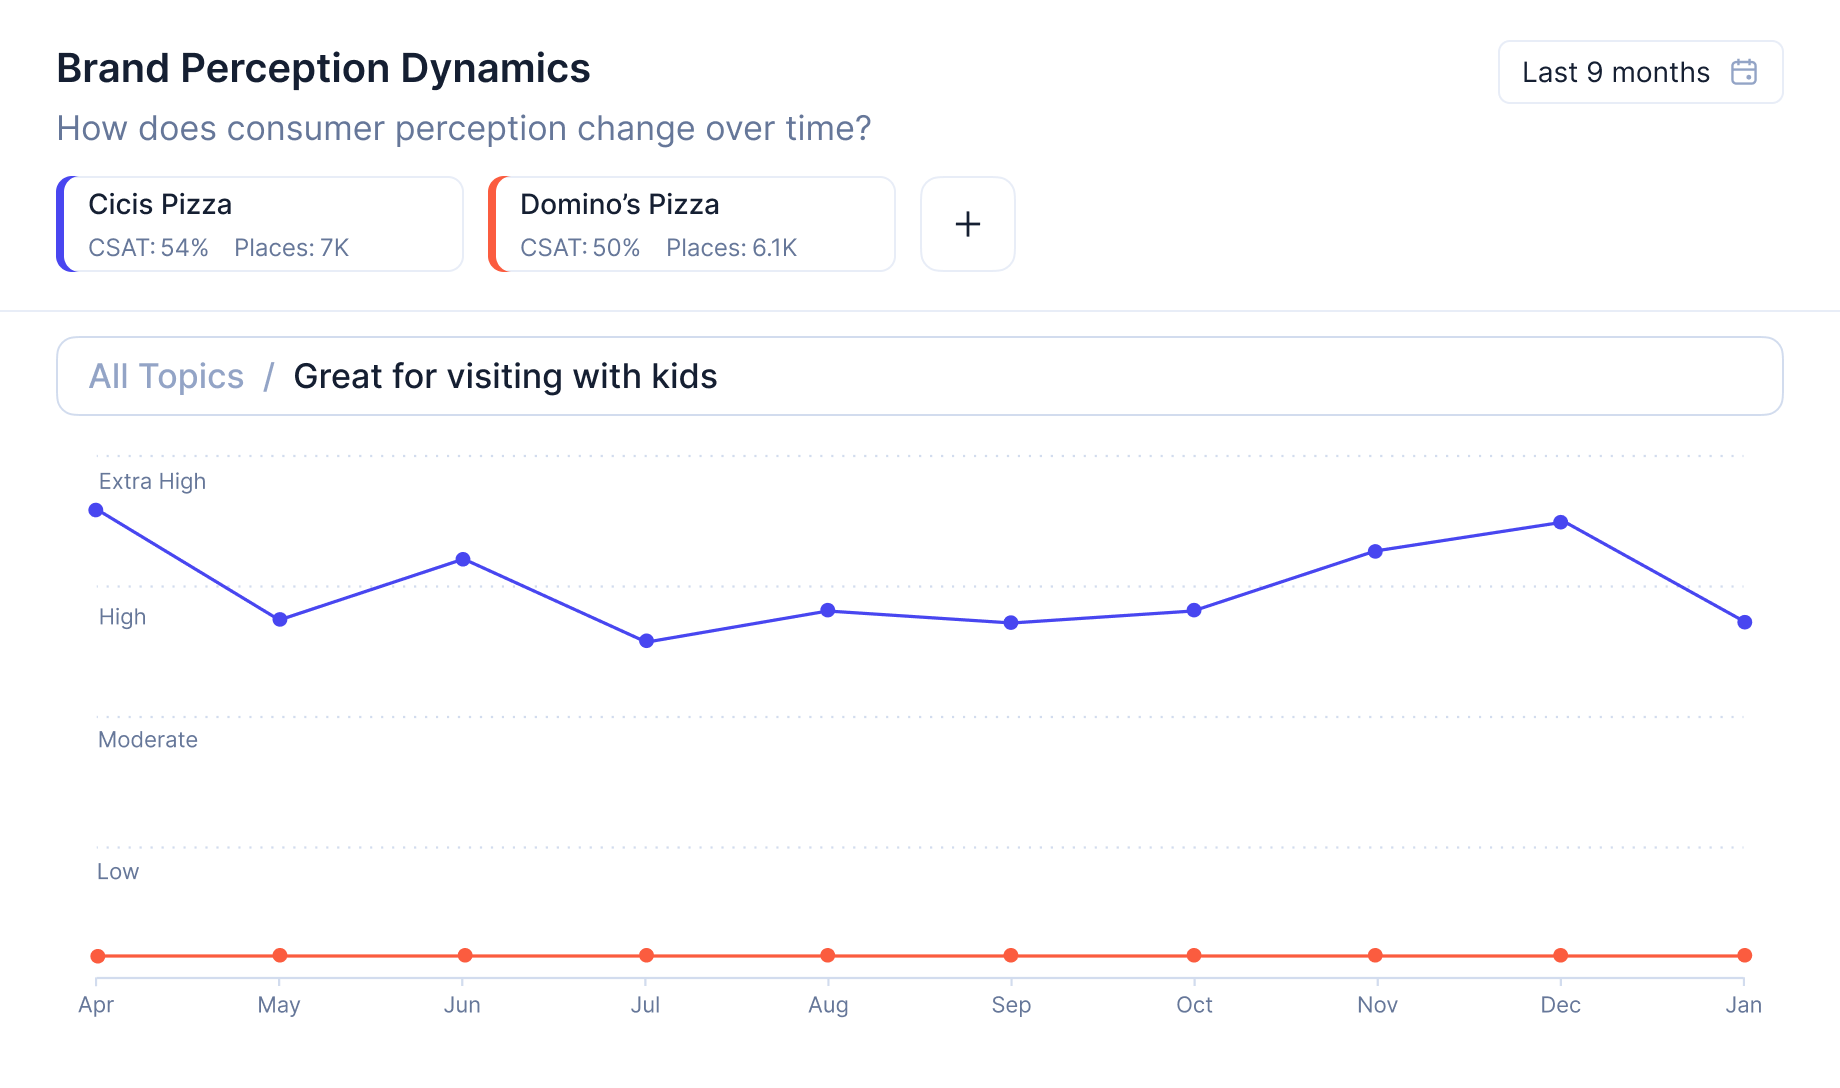
Task: Click the 'Extra High' axis label
Action: [x=152, y=481]
